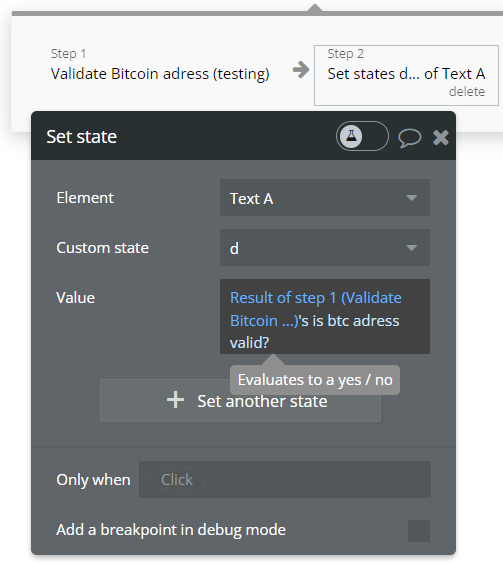Click the flask icon in header
Viewport: 503px width, 563px height.
tap(351, 136)
